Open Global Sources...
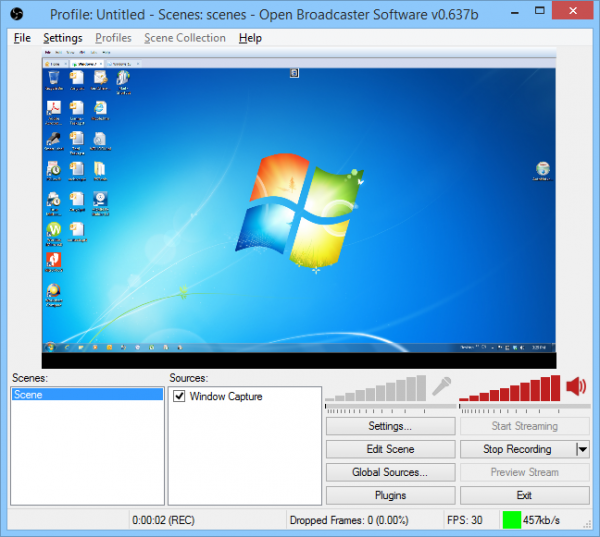 [x=390, y=473]
